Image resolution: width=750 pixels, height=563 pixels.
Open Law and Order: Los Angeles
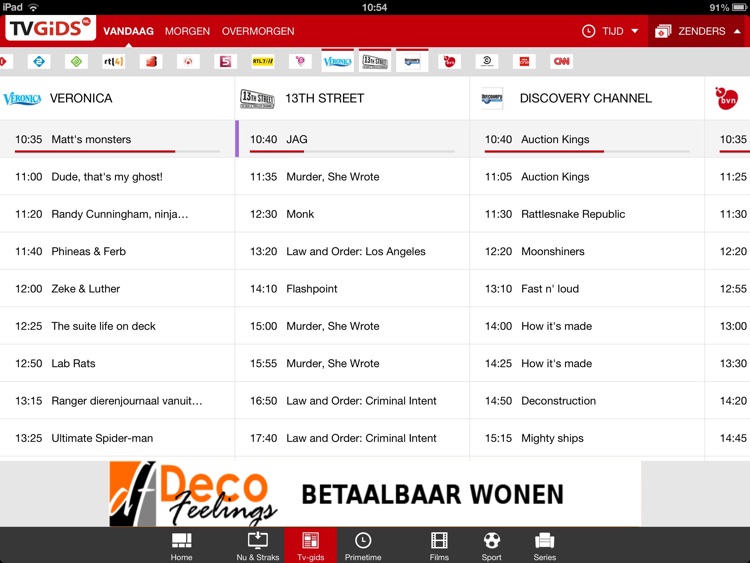[x=352, y=251]
